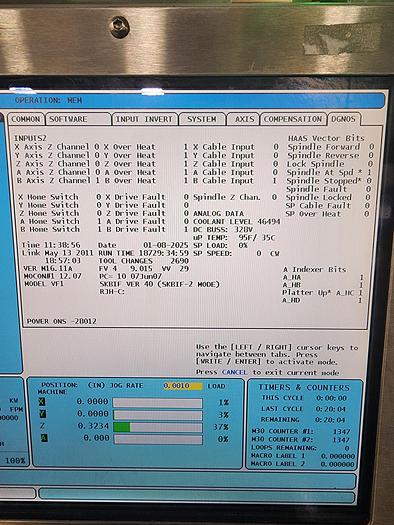Viewport: 394px width, 525px height.
Task: Click the X Cable Input entry
Action: pyautogui.click(x=236, y=147)
